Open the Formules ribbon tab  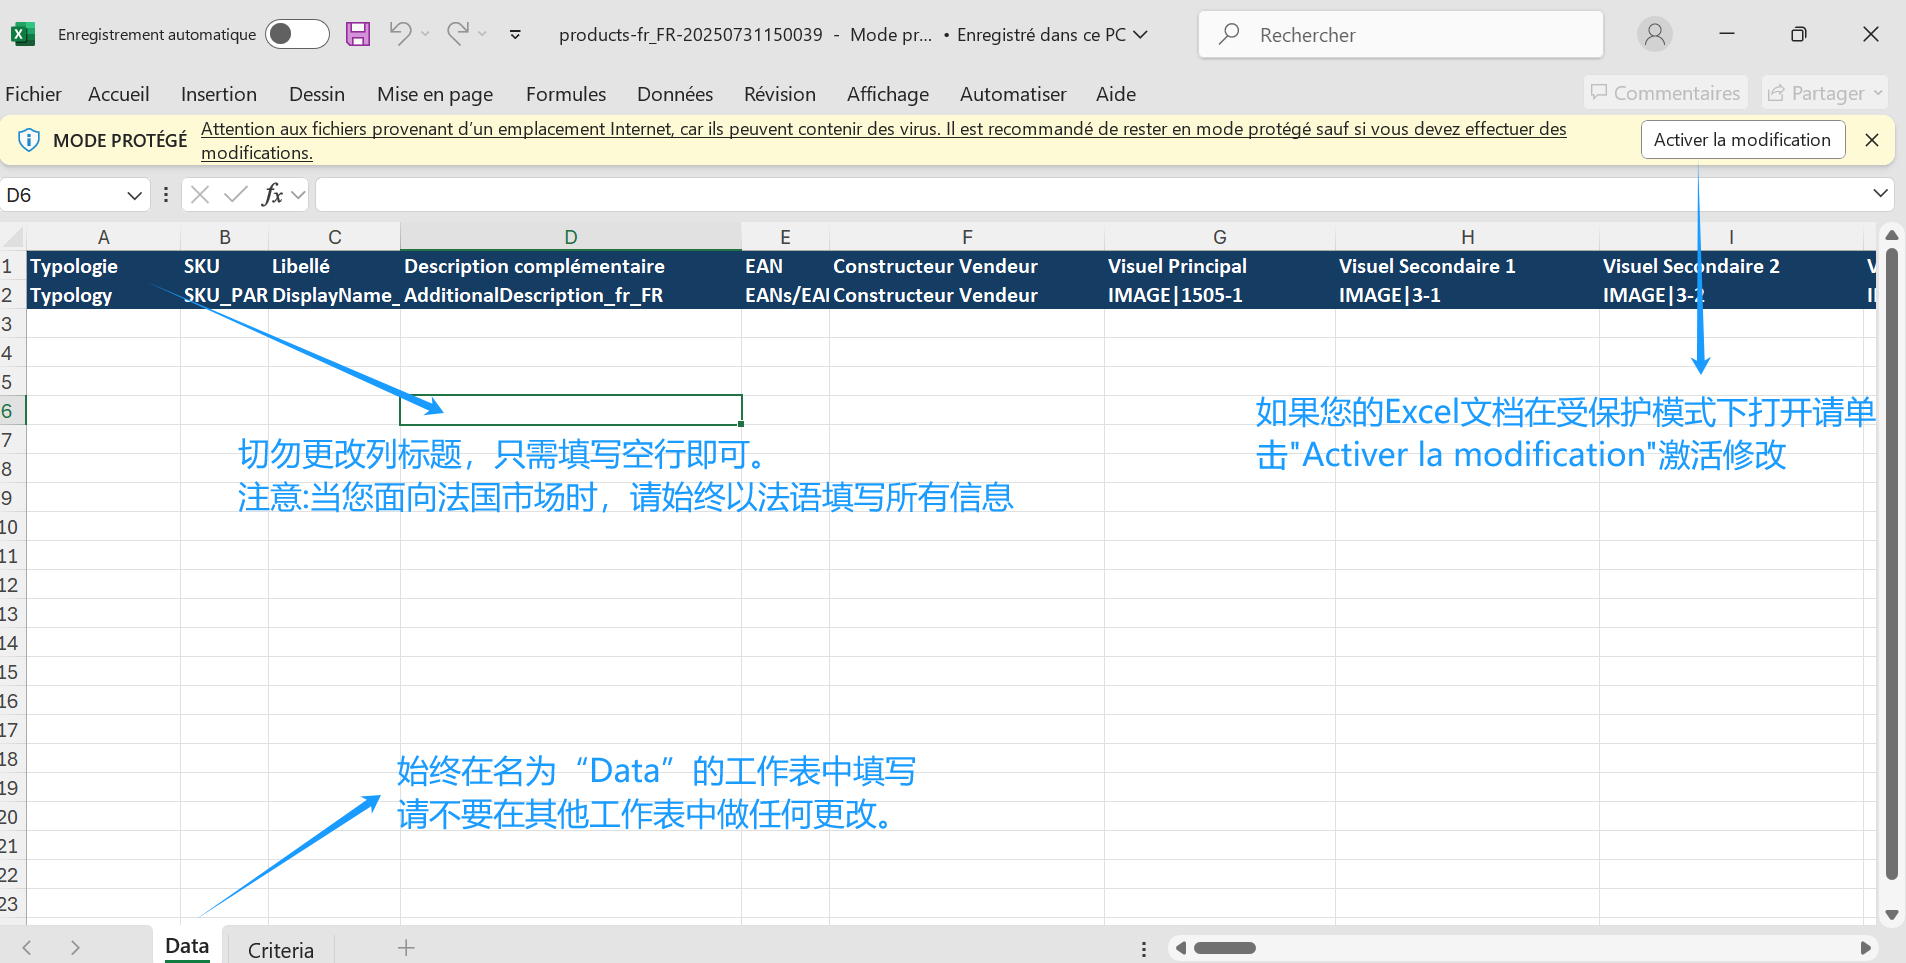pyautogui.click(x=565, y=94)
